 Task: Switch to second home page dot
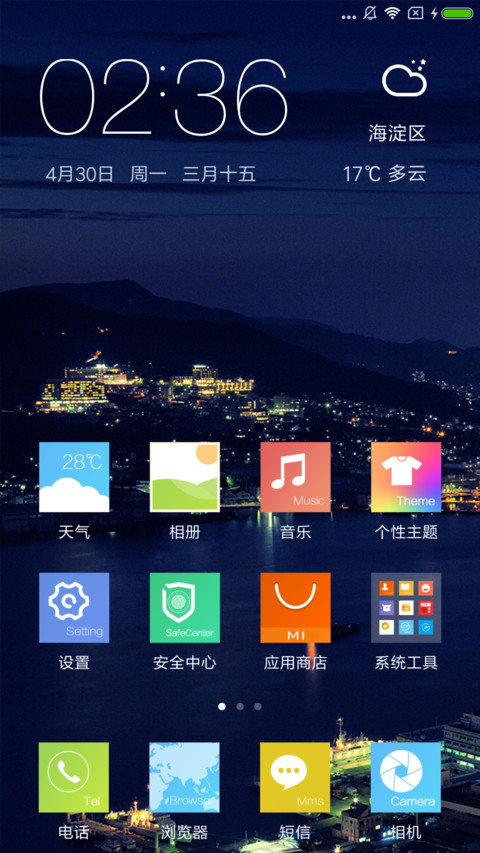240,707
